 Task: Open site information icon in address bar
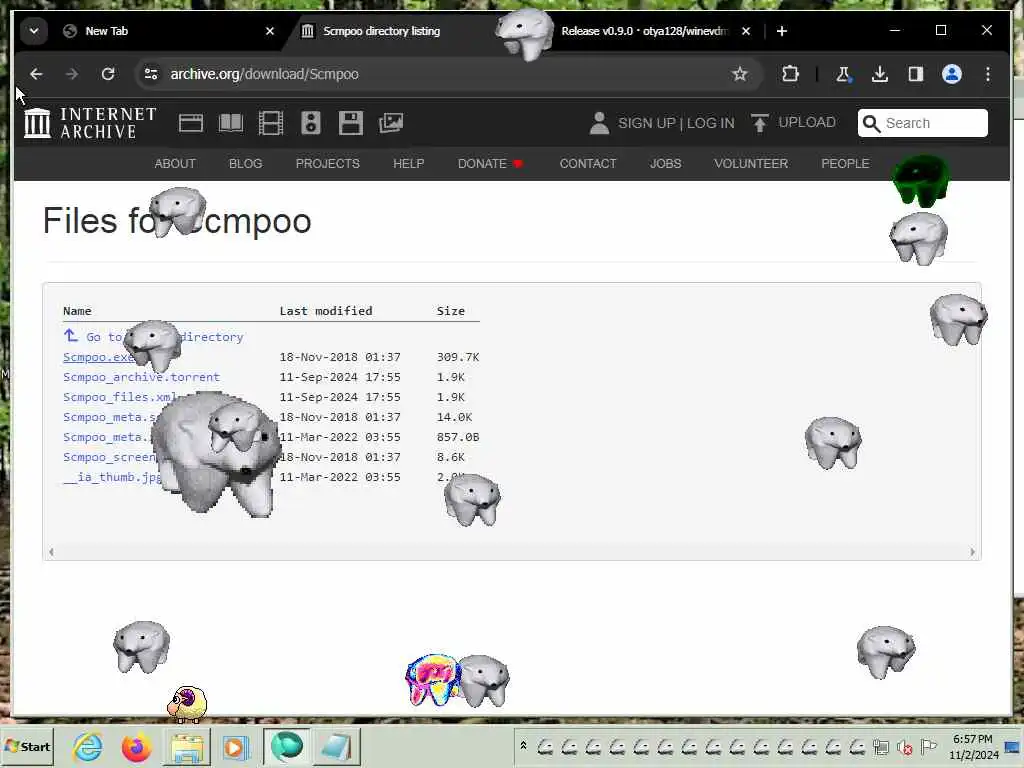[151, 74]
